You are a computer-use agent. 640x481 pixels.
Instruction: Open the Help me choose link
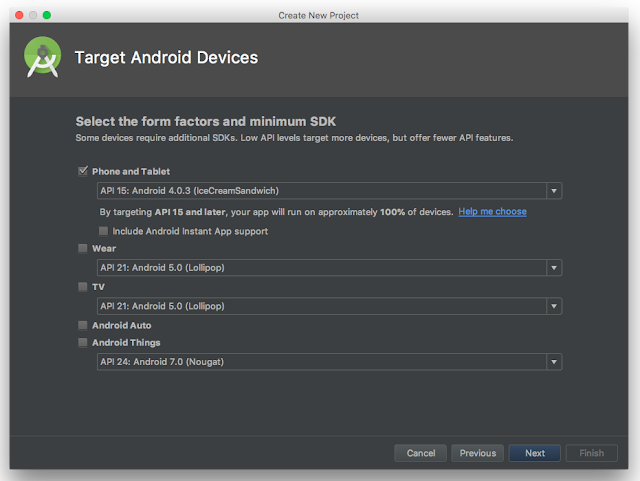(x=492, y=212)
